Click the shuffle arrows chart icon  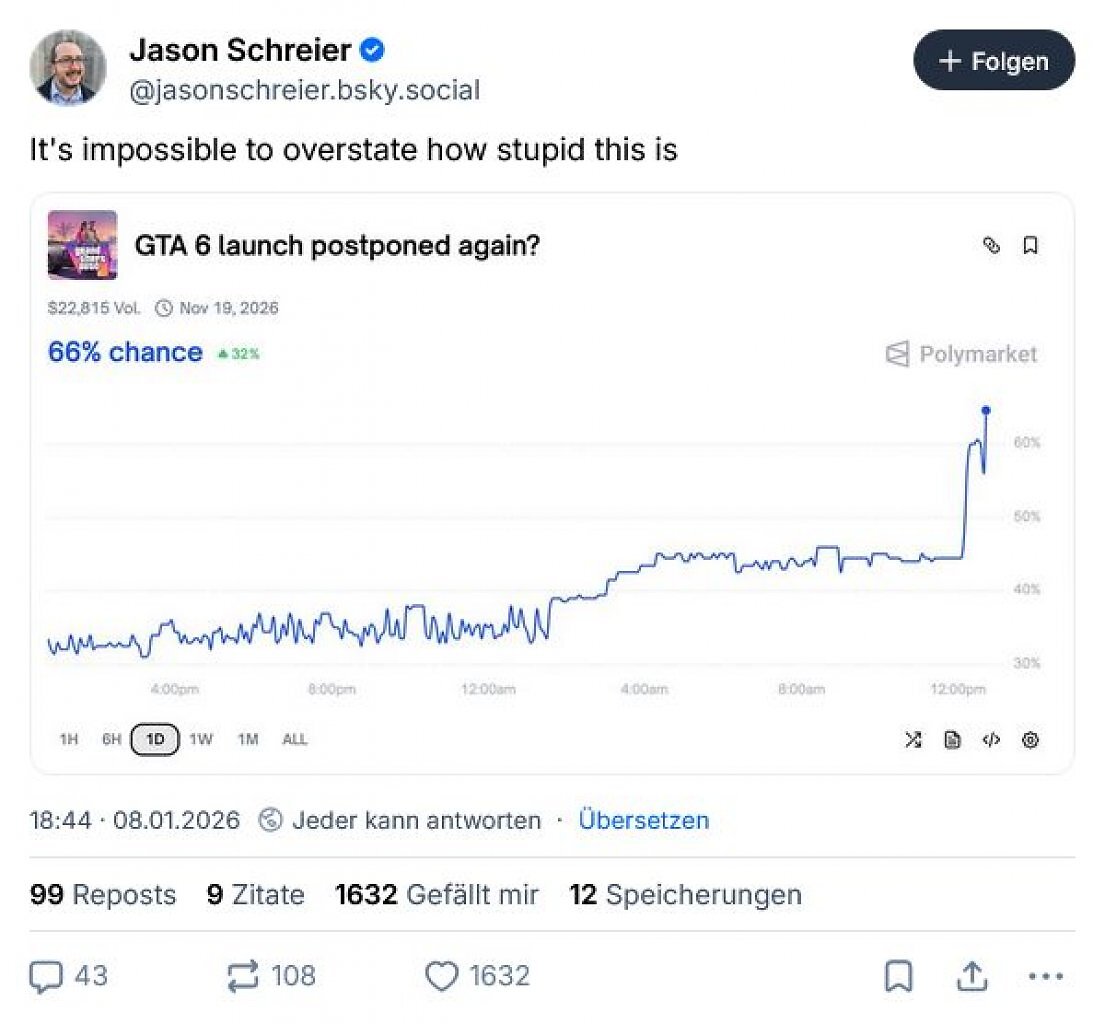coord(913,739)
